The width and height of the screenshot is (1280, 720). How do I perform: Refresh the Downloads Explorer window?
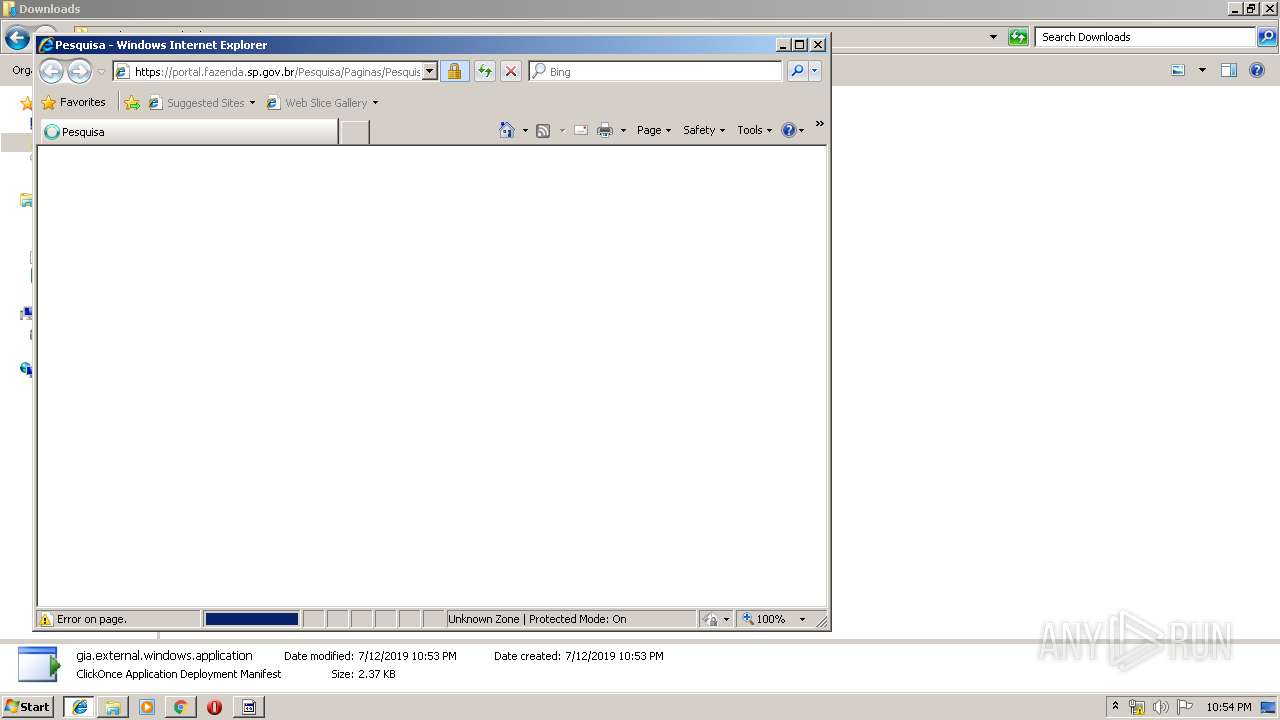(1018, 37)
